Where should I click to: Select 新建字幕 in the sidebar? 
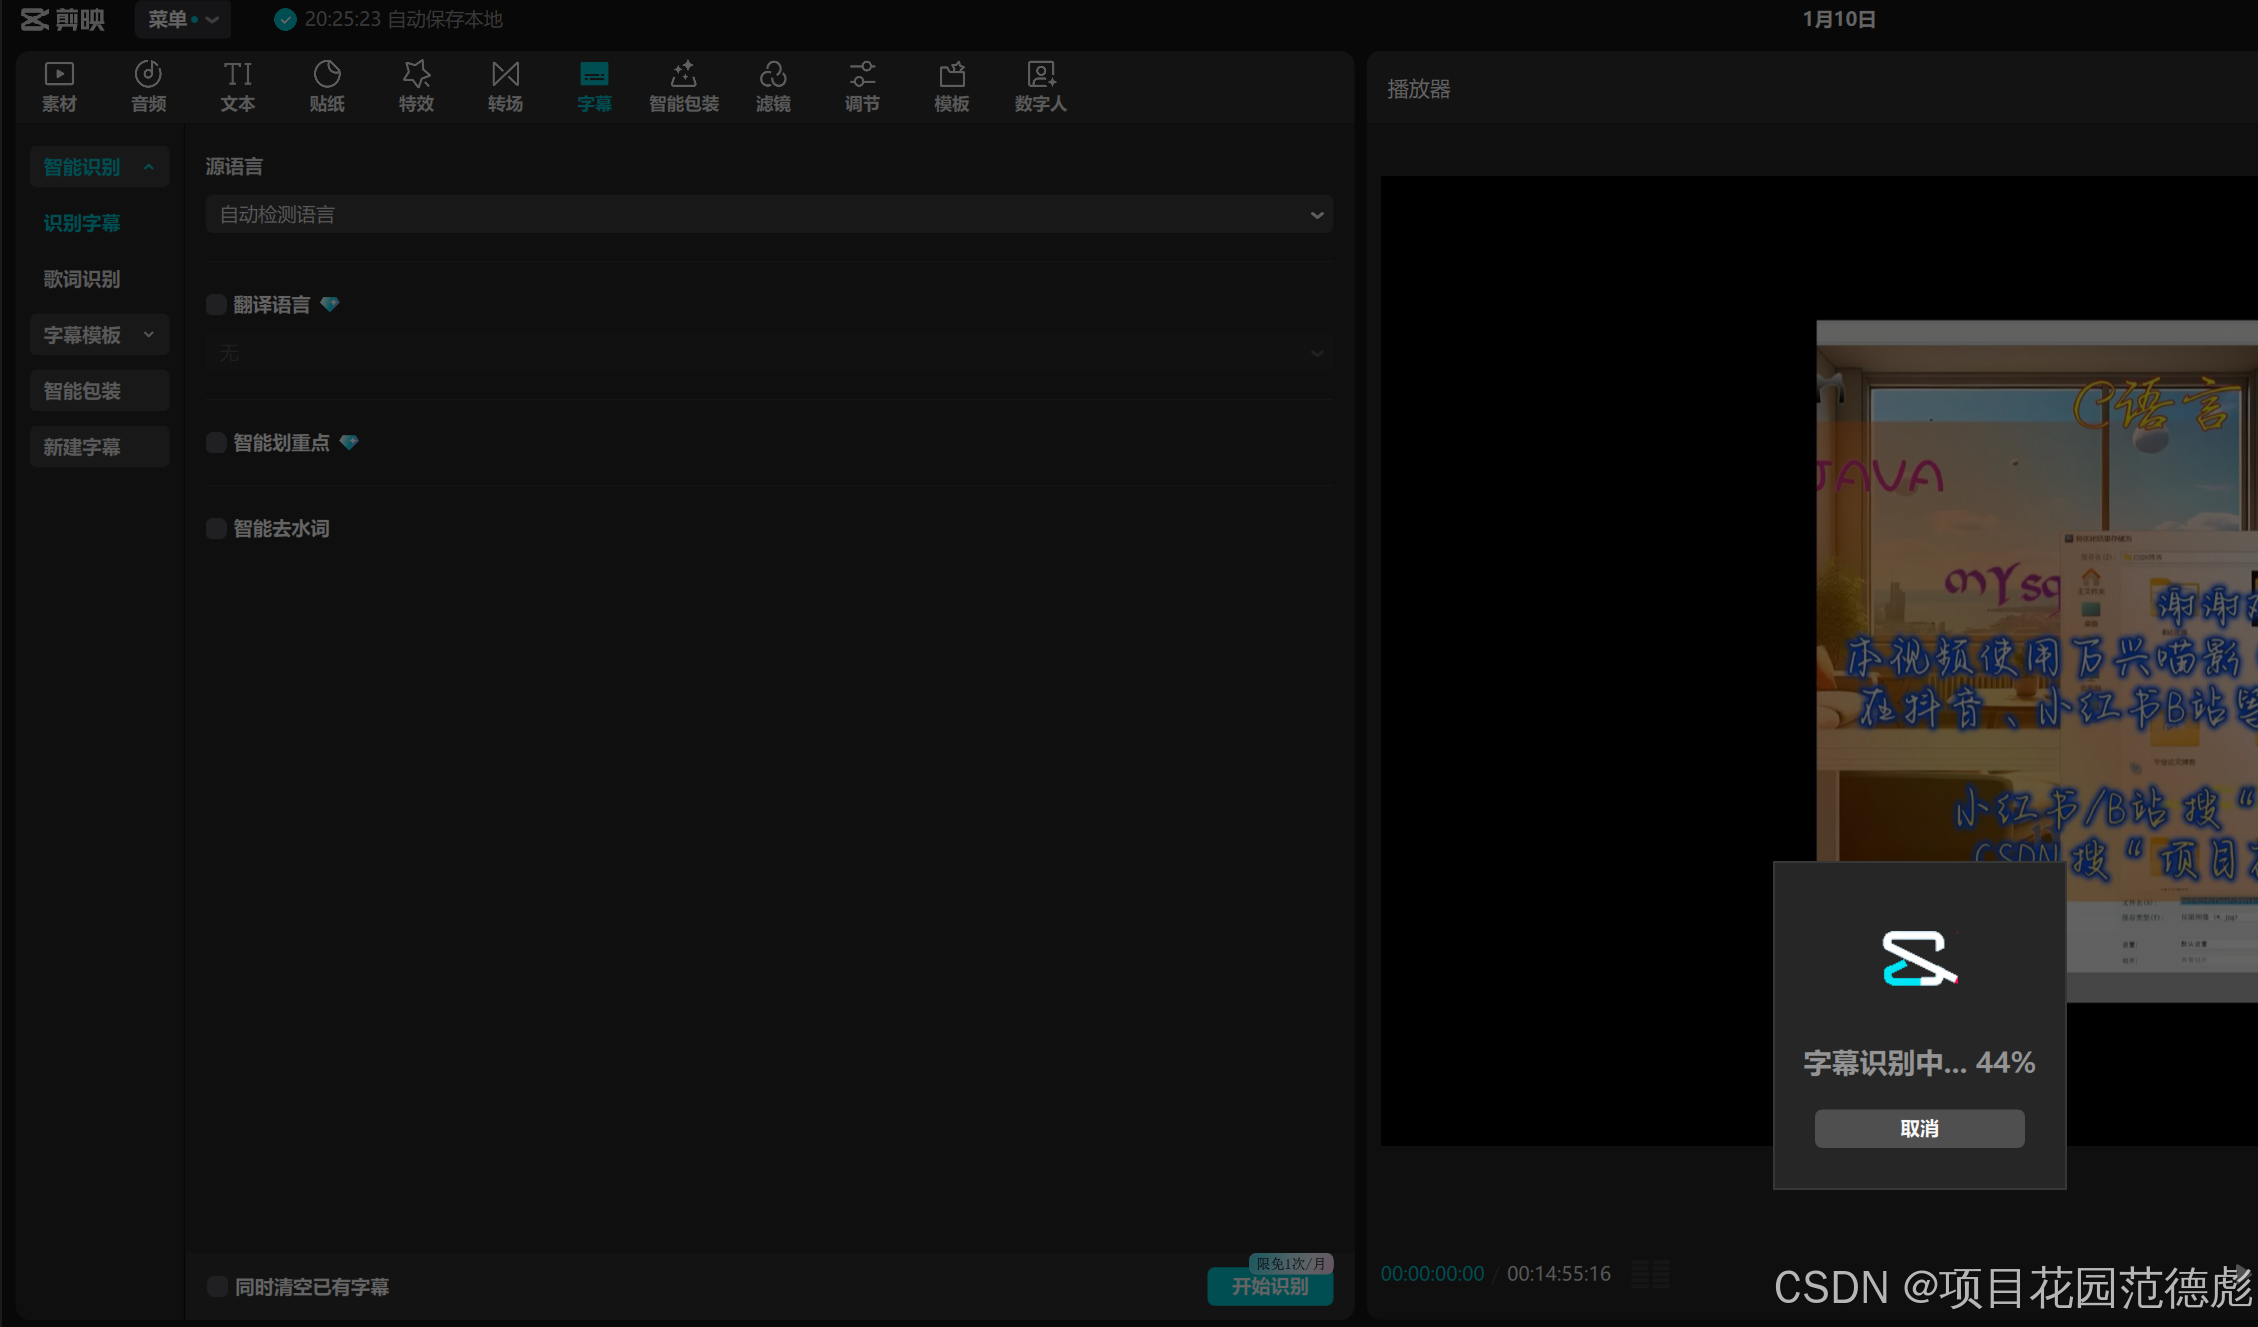point(99,446)
